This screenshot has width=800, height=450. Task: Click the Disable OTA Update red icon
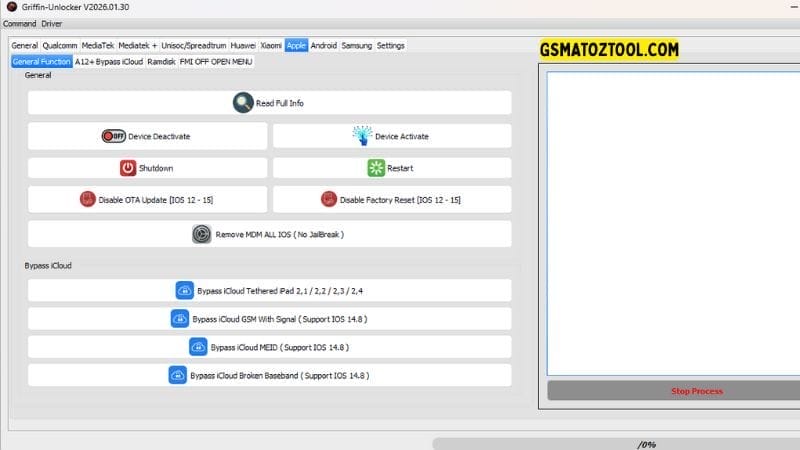88,199
